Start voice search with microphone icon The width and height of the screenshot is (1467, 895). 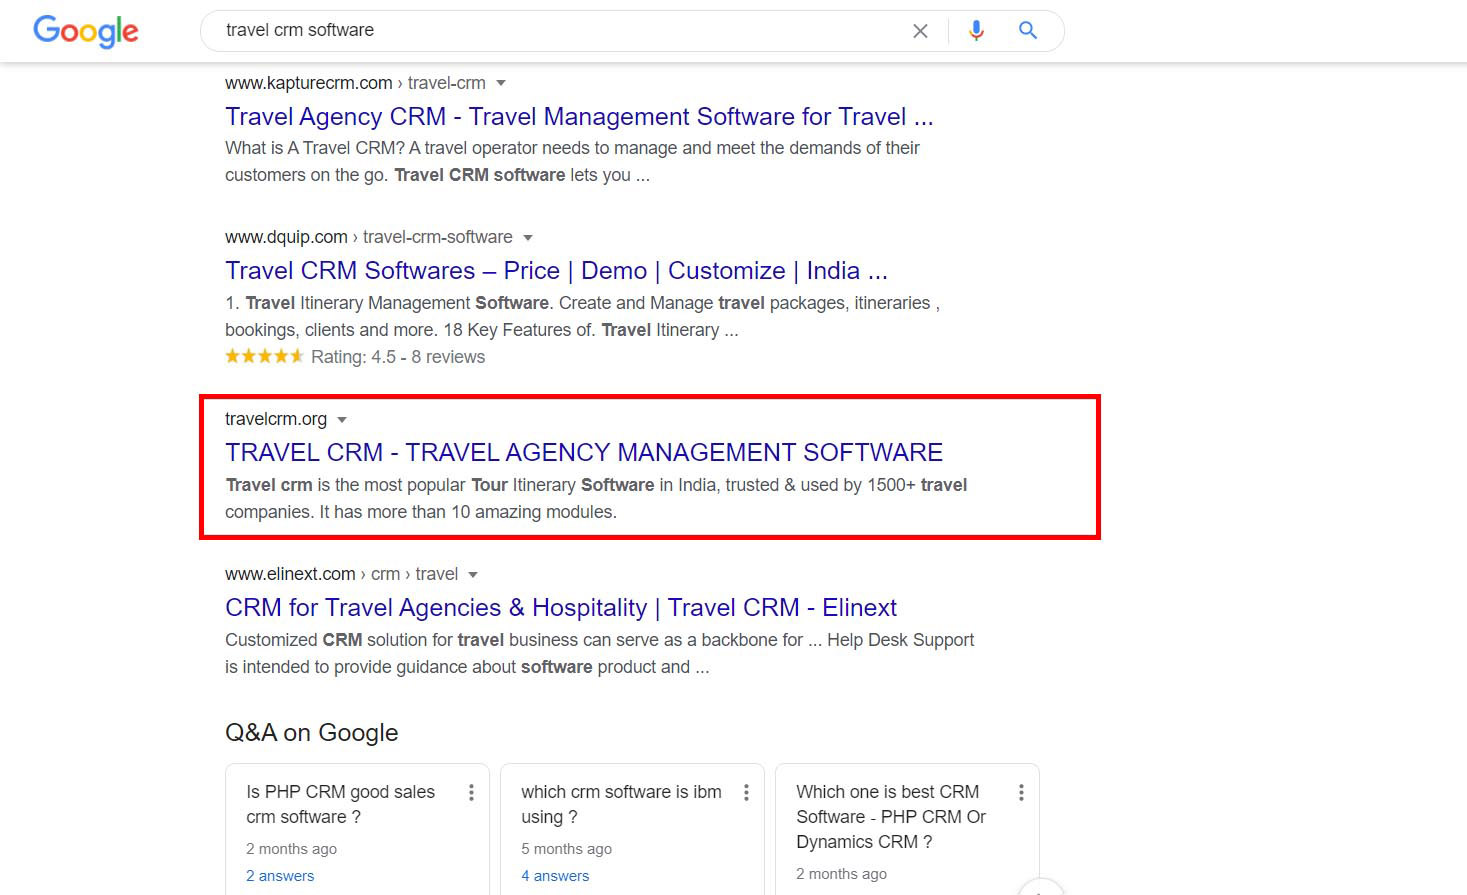coord(976,31)
